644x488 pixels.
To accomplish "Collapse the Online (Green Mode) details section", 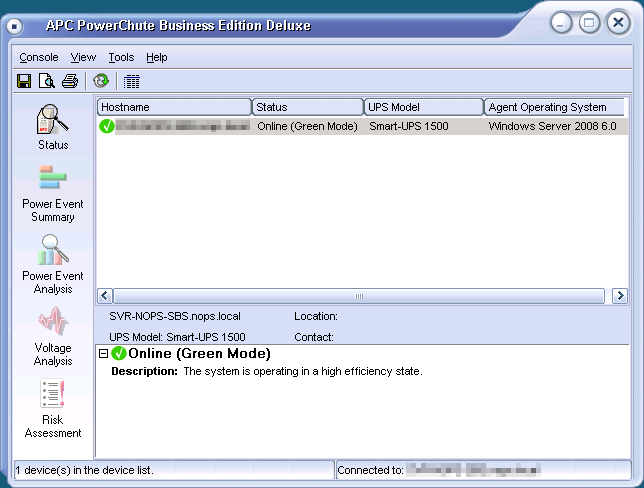I will pyautogui.click(x=104, y=353).
